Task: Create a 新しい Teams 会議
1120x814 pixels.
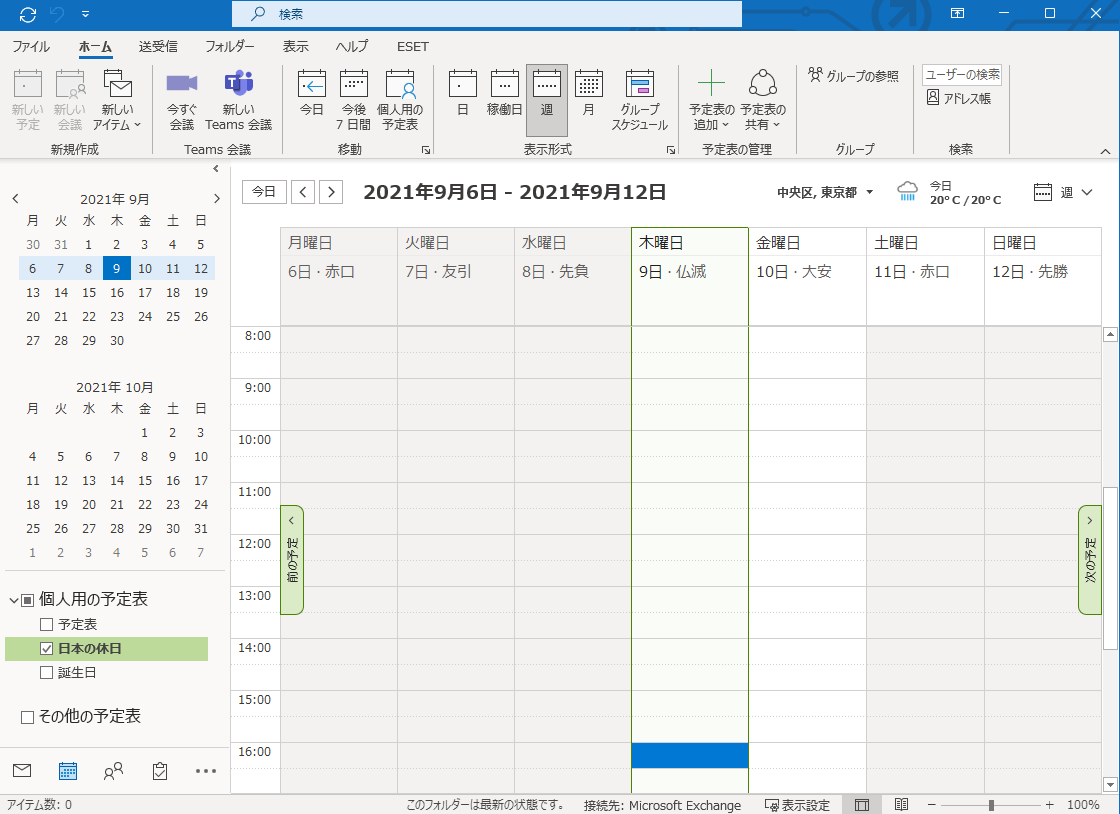Action: point(239,100)
